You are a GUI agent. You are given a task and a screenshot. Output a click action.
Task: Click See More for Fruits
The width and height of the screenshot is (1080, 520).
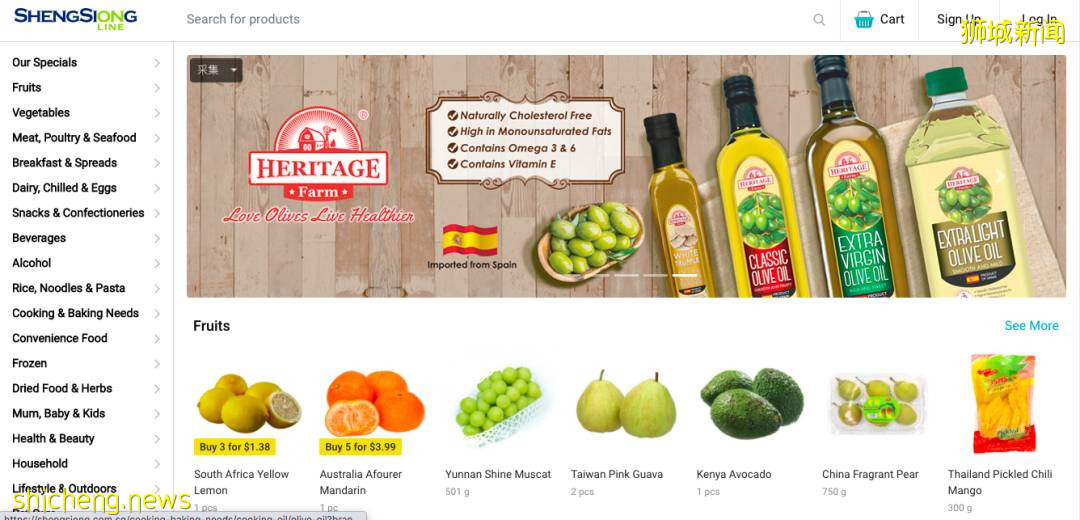pos(1031,326)
